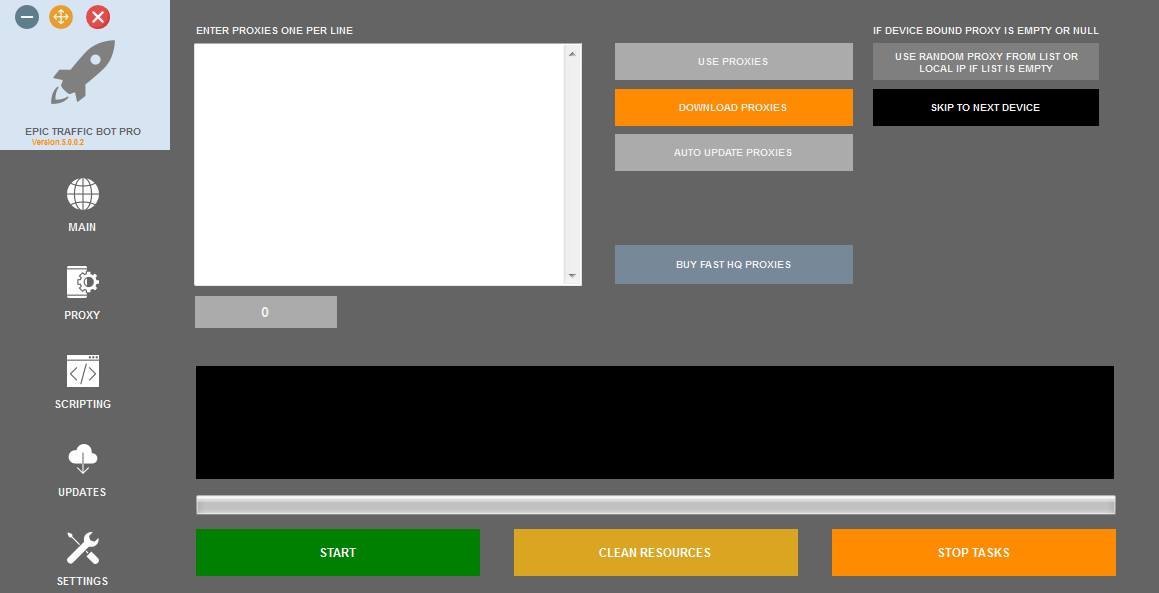Toggle AUTO UPDATE PROXIES

coord(733,152)
